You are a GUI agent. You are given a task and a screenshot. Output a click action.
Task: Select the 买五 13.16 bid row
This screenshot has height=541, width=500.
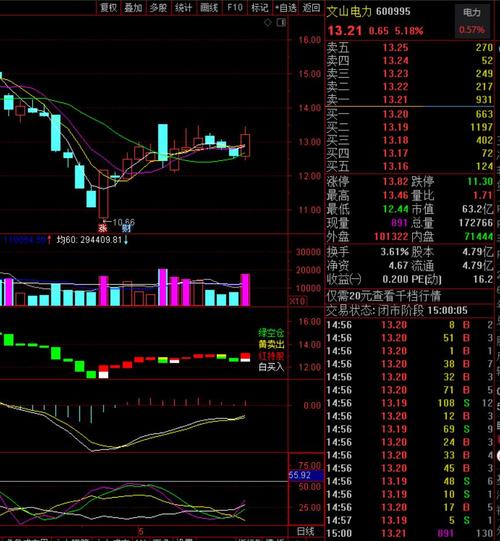[410, 167]
